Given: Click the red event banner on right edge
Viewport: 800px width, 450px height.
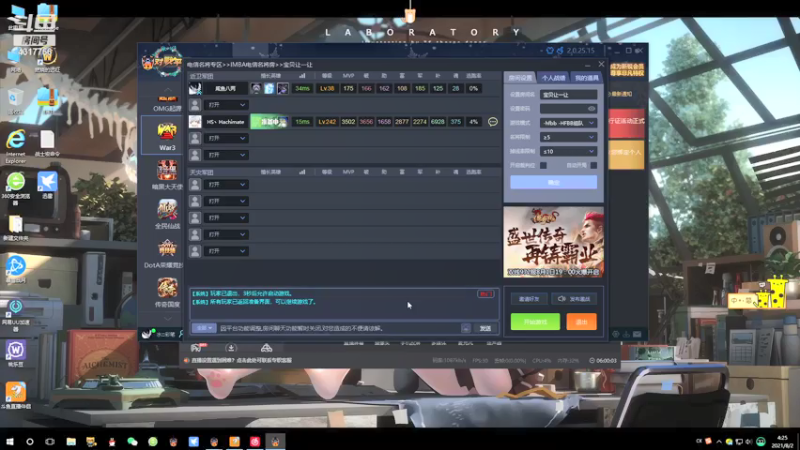Looking at the screenshot, I should pos(627,122).
